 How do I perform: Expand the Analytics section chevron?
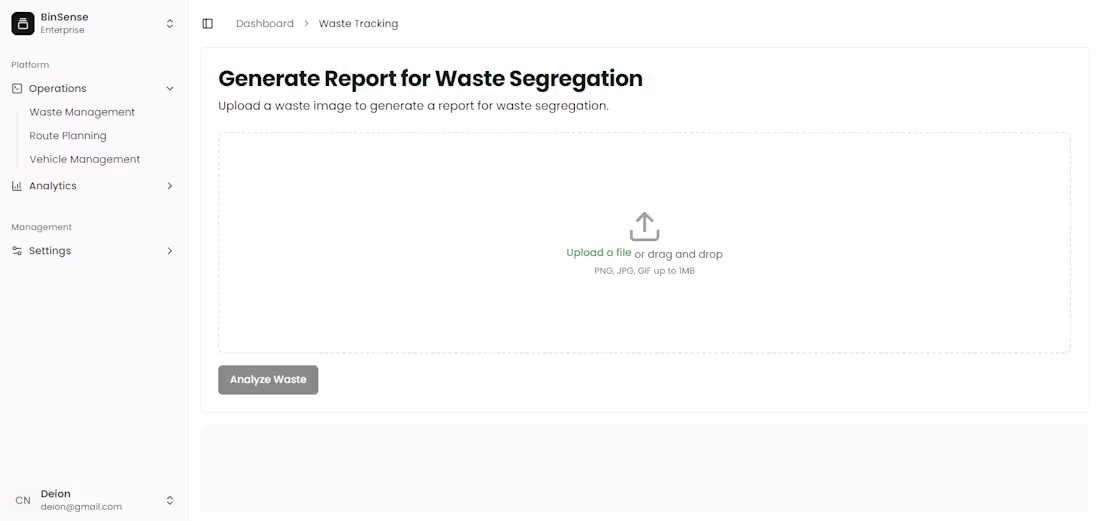170,186
